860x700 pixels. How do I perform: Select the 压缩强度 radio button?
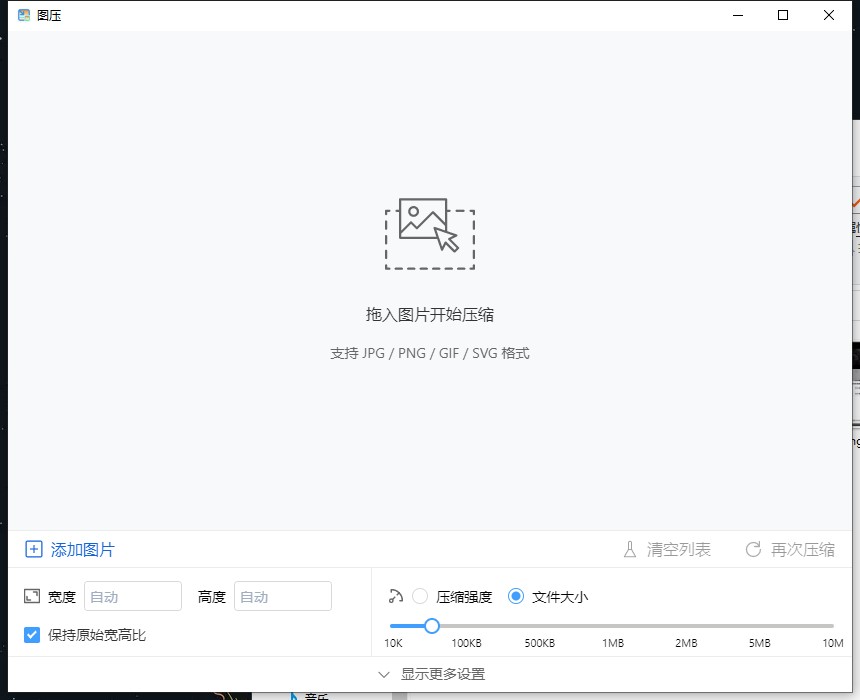[420, 596]
